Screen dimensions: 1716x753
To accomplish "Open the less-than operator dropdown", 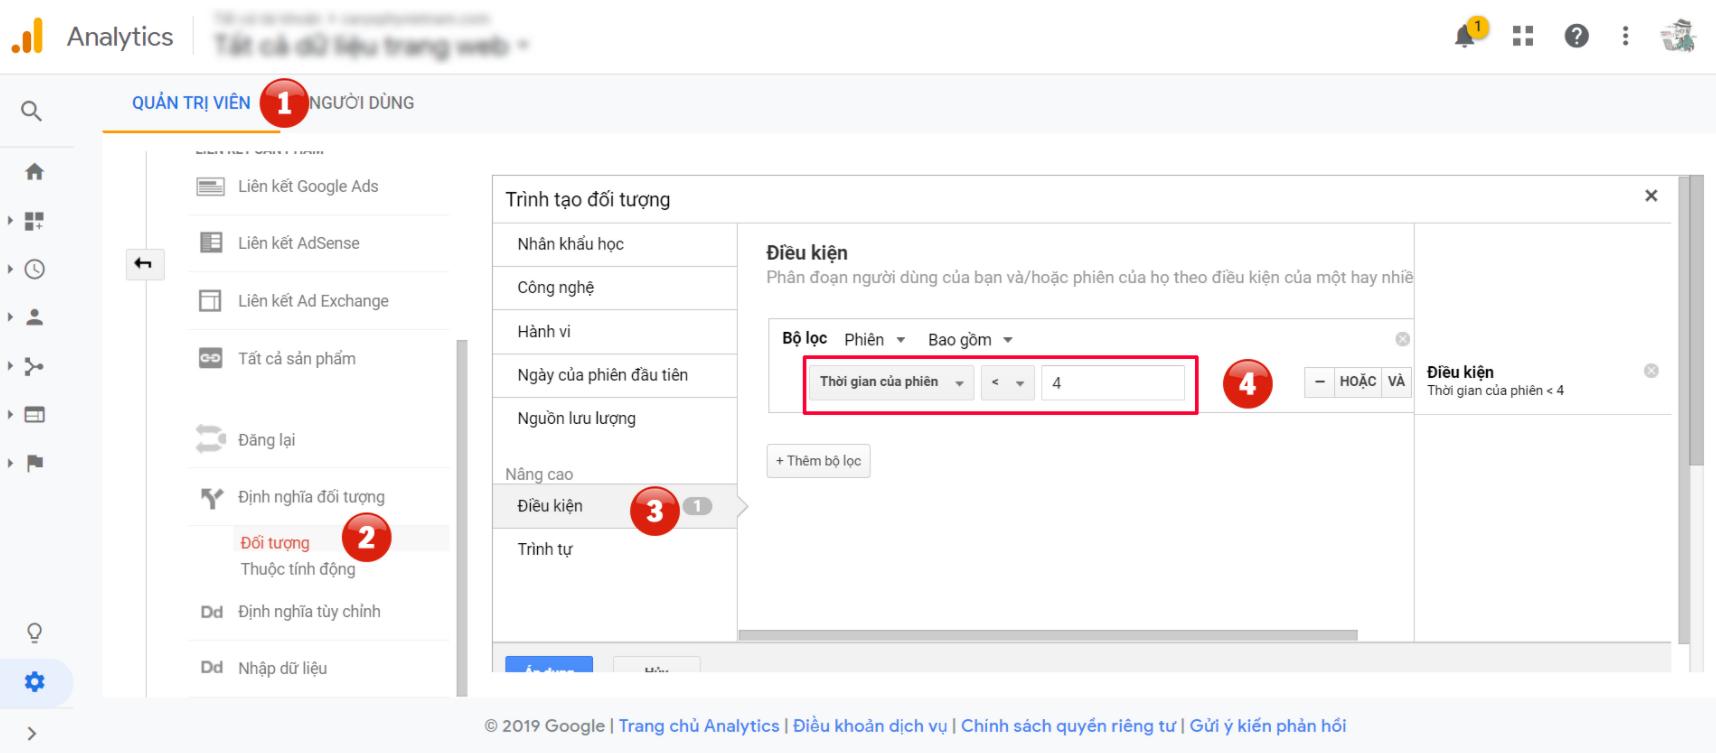I will 1007,382.
